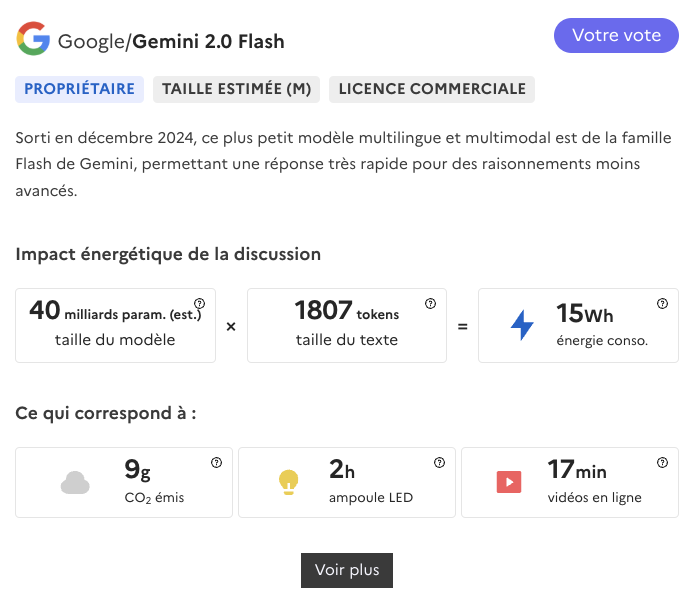Click help icon for tokens count
The height and width of the screenshot is (602, 698).
(430, 304)
